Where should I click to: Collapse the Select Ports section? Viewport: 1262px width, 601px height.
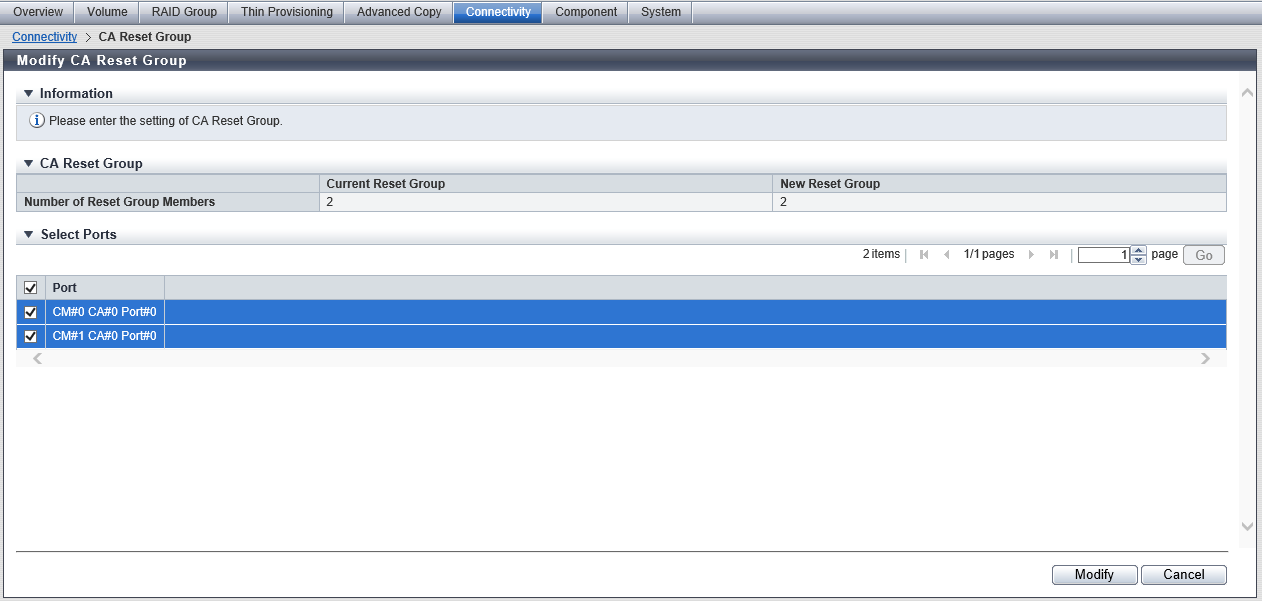pos(29,235)
